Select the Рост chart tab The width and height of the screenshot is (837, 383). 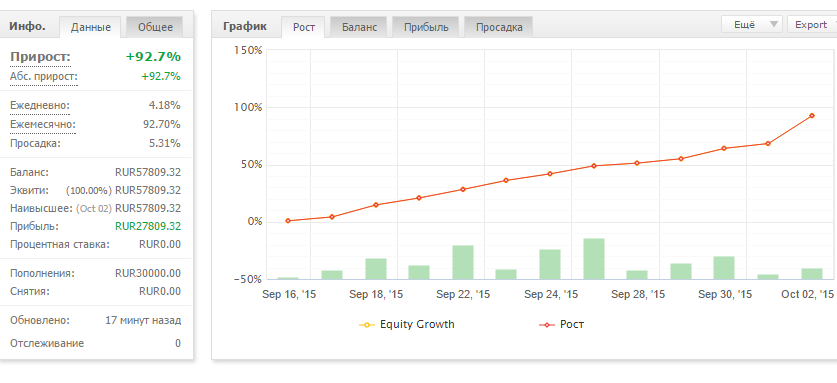pyautogui.click(x=303, y=27)
